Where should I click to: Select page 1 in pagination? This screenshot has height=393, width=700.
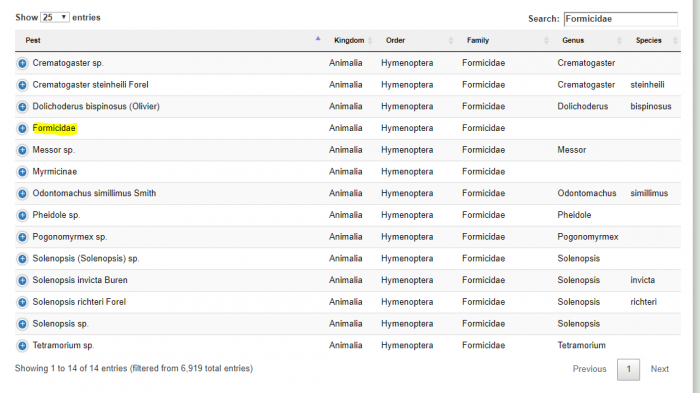click(x=629, y=369)
